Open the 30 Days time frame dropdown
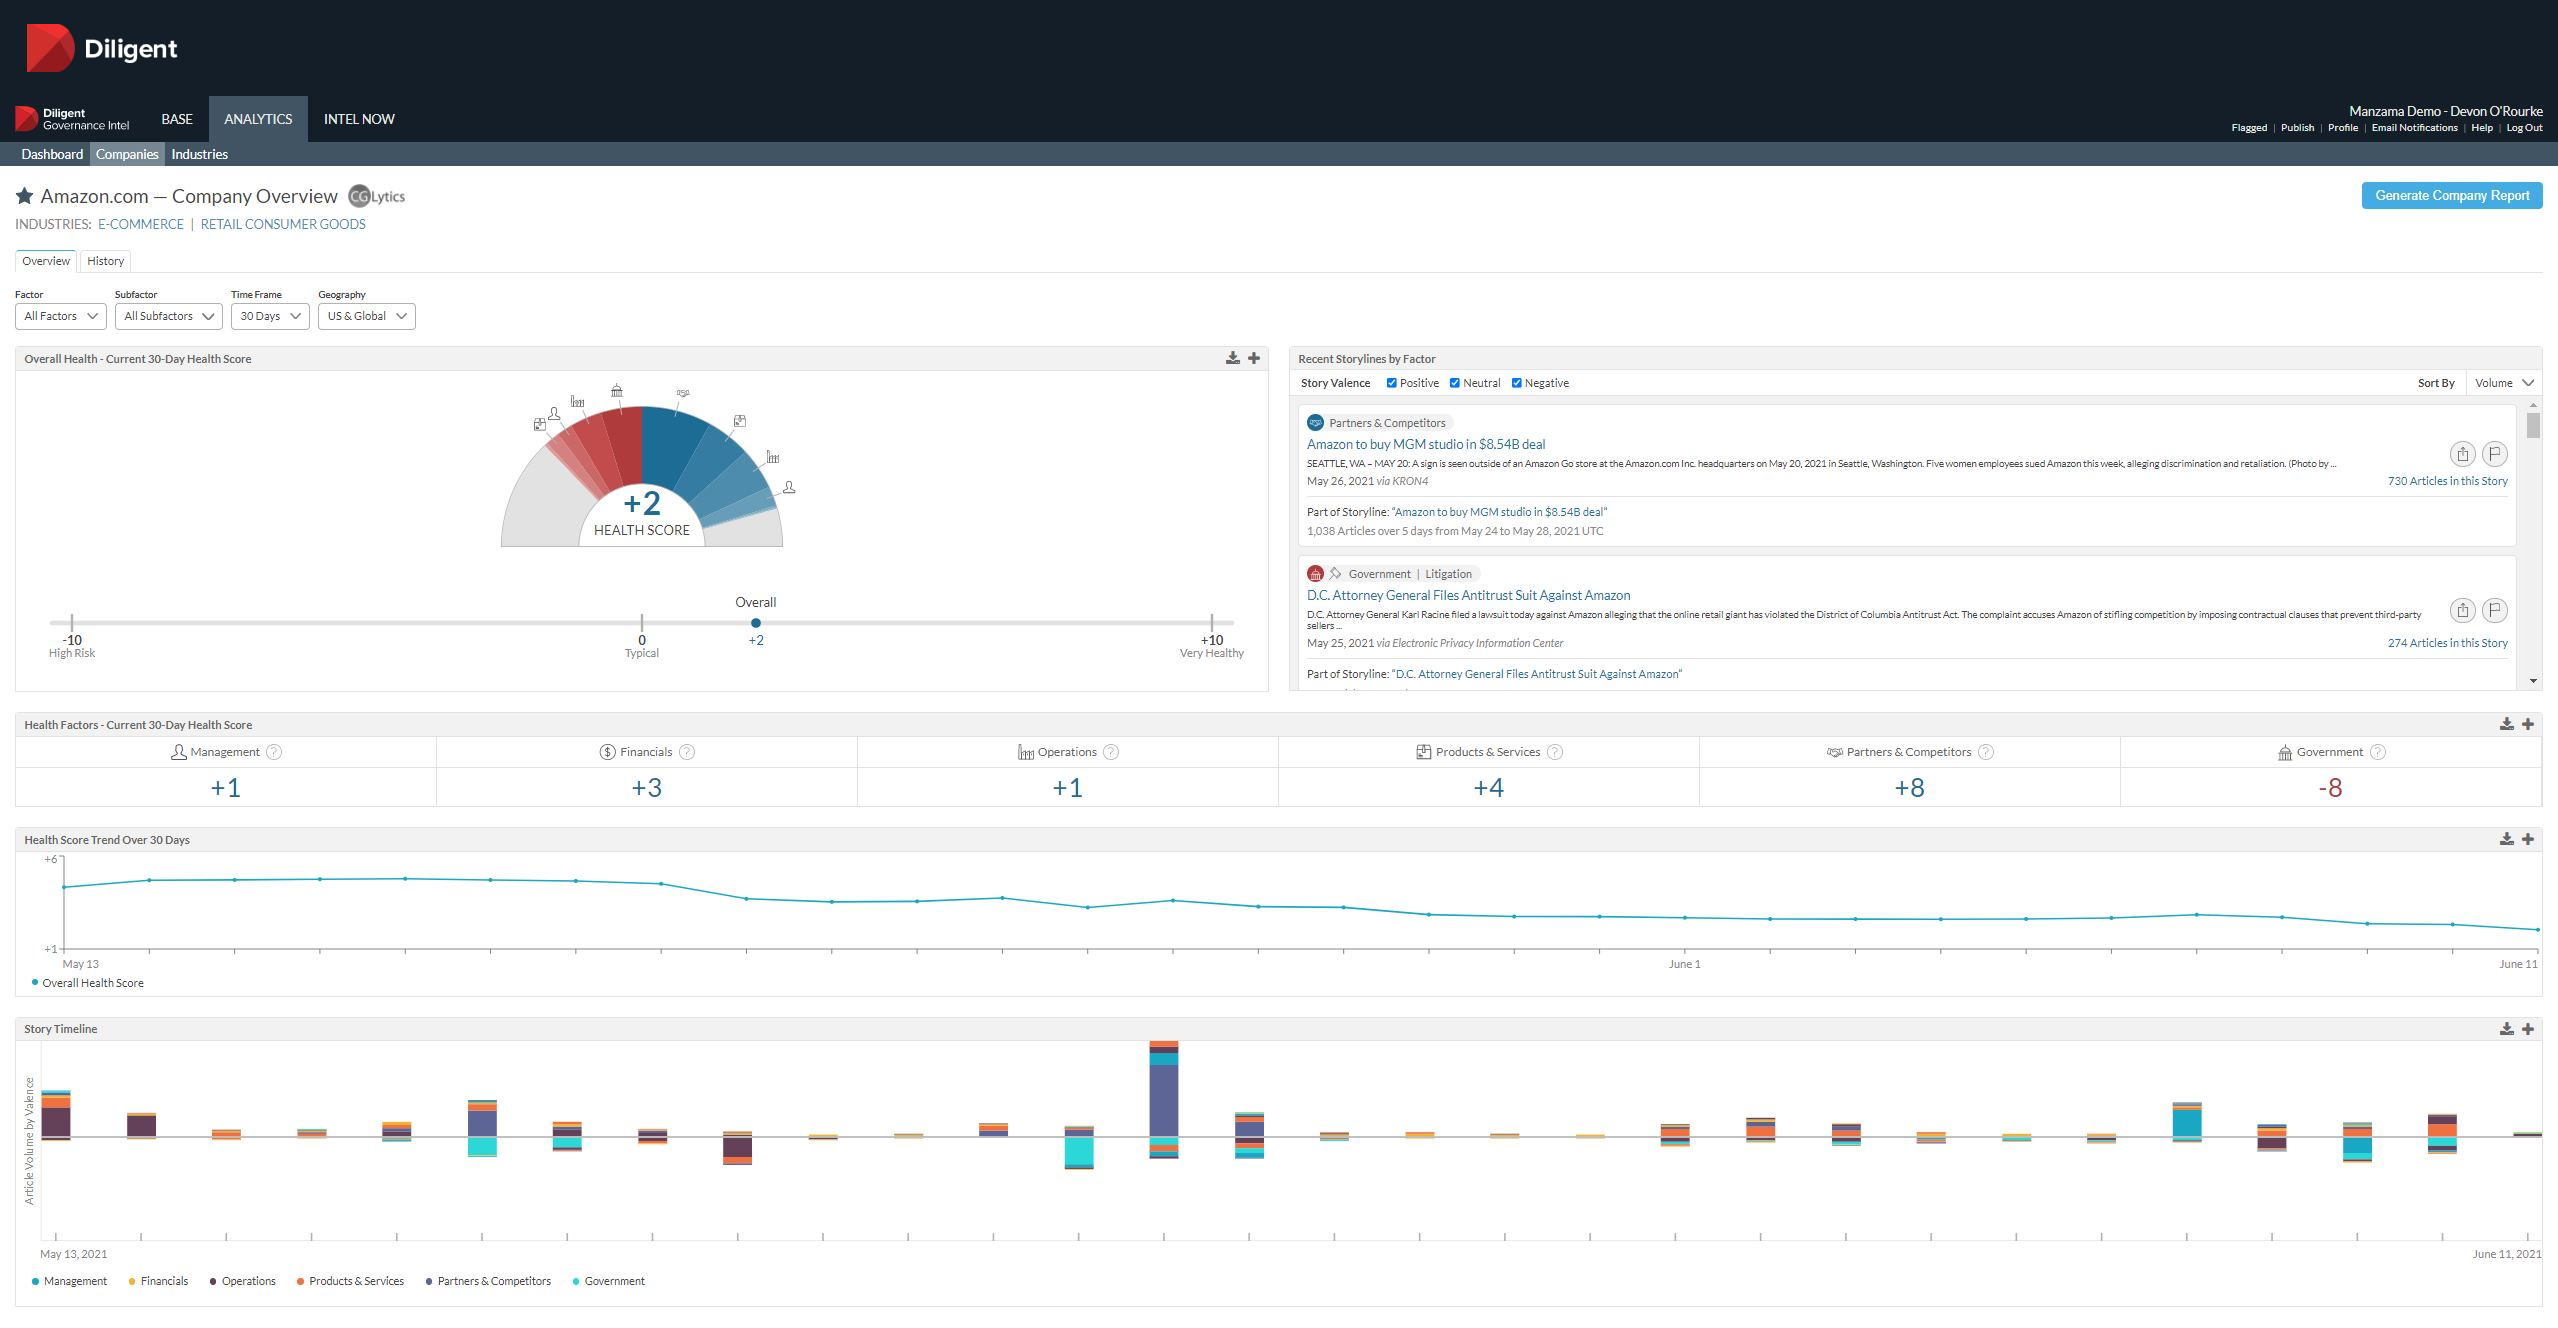 click(270, 316)
